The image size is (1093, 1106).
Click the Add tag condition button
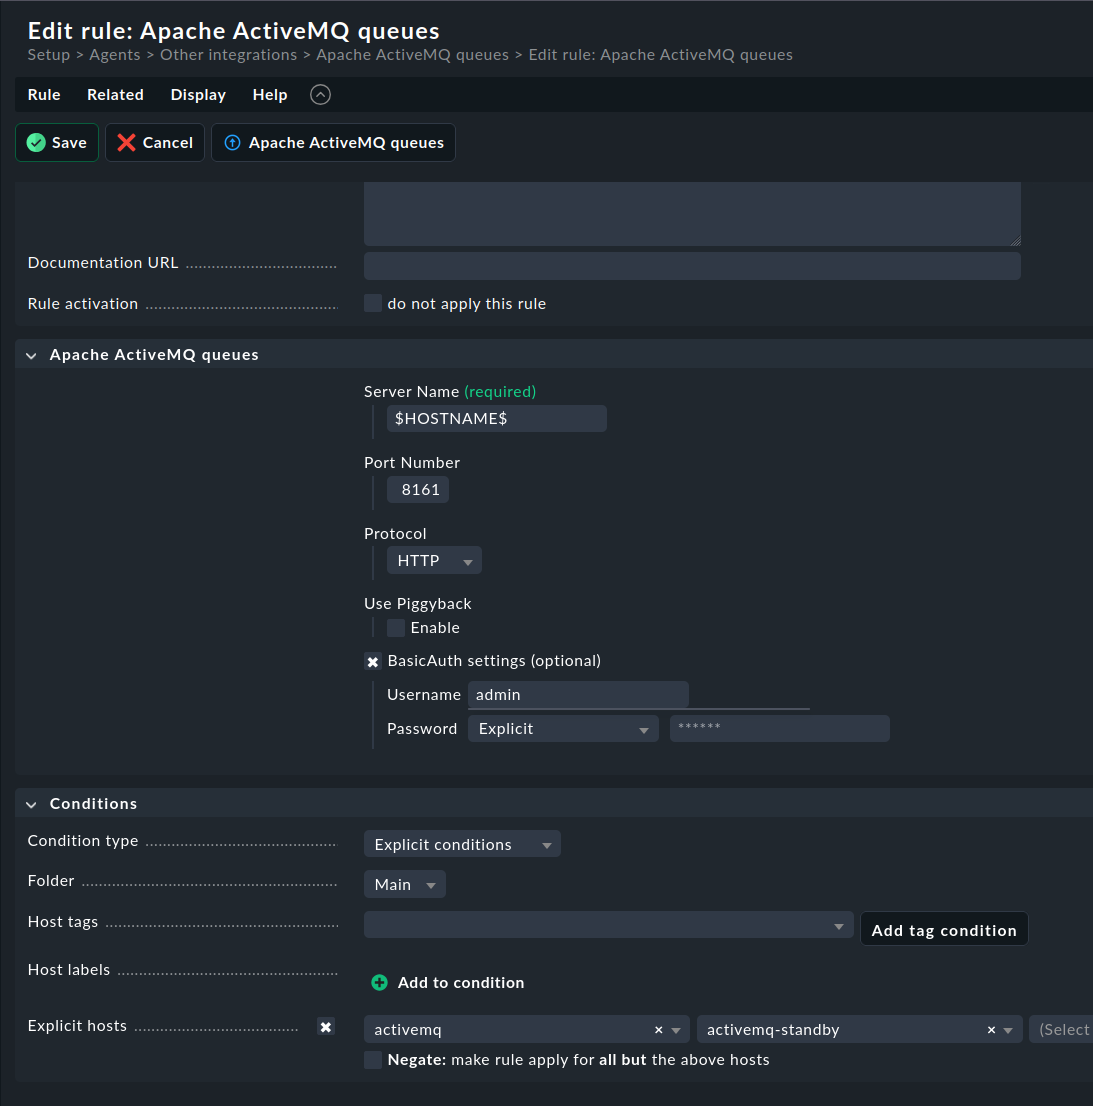tap(943, 928)
